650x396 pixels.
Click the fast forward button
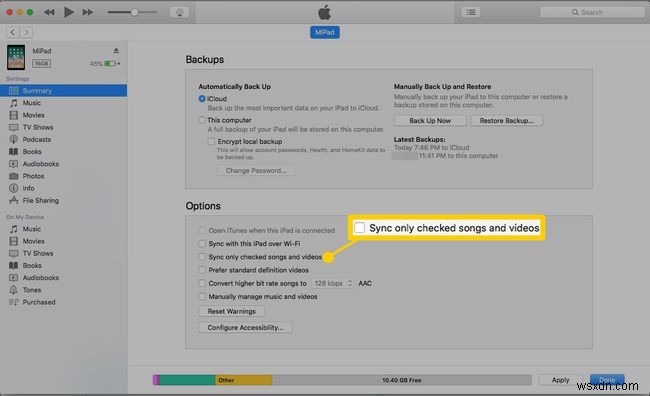click(x=87, y=12)
